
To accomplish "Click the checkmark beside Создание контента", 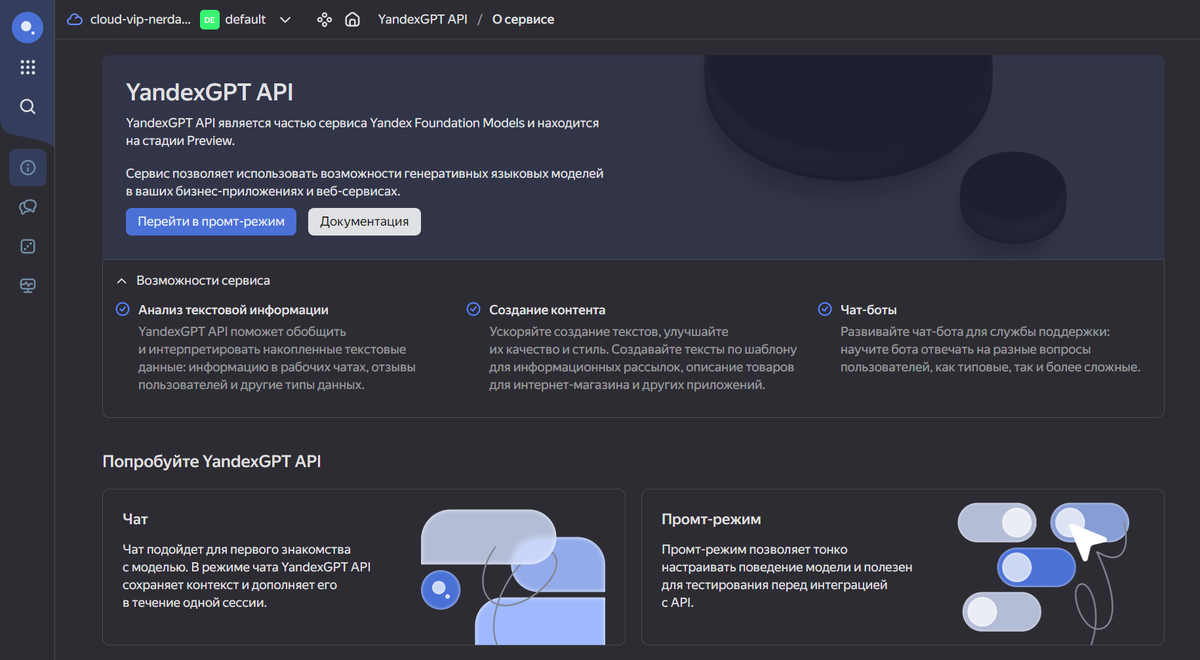I will pyautogui.click(x=473, y=310).
